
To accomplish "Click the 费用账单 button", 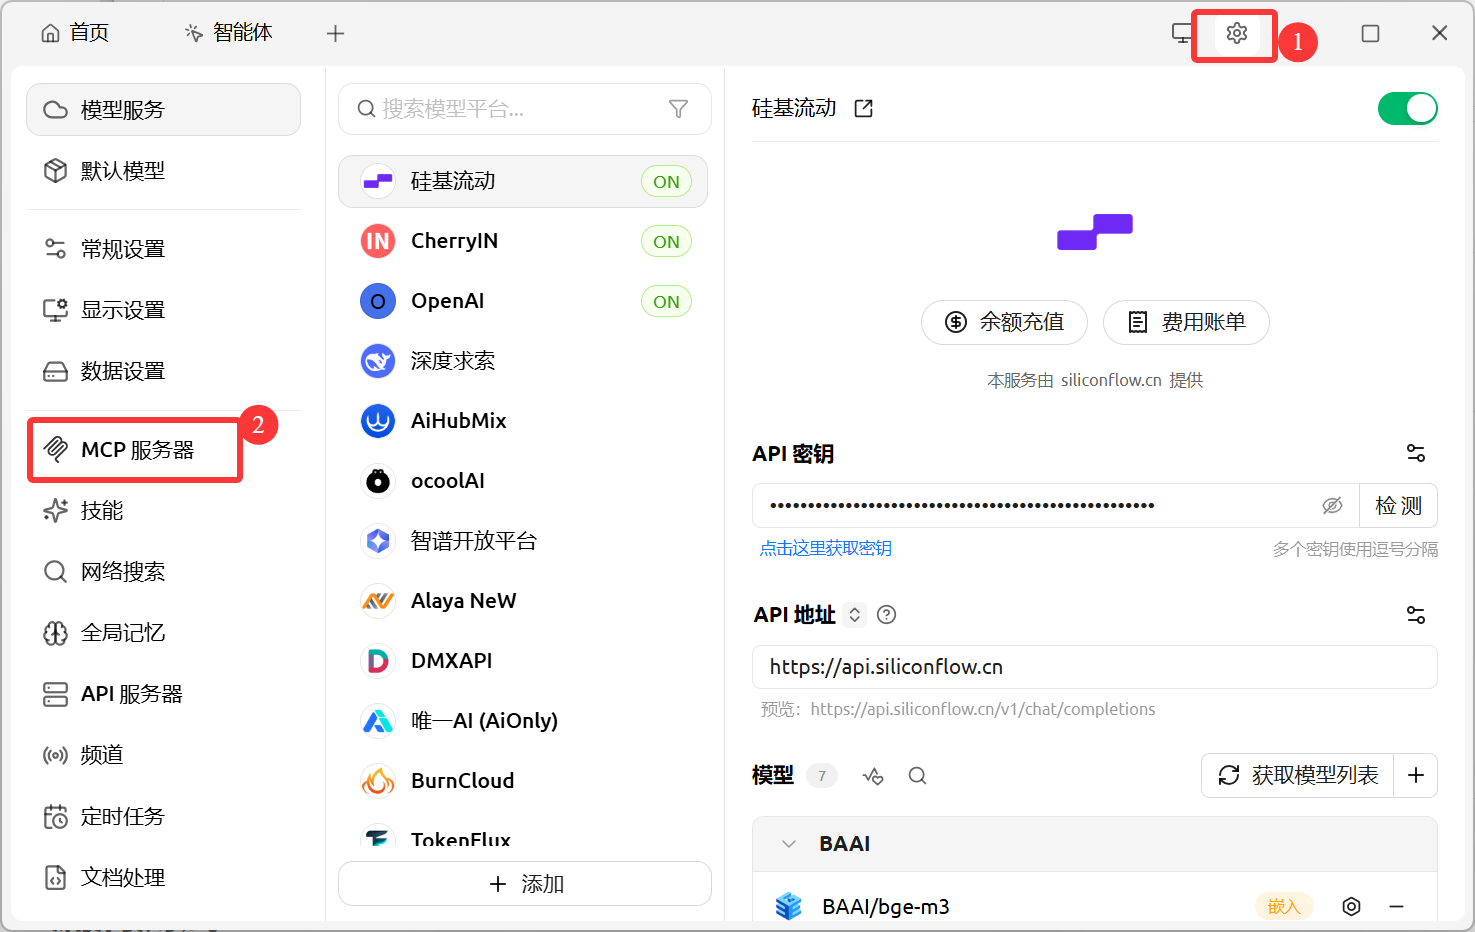I will coord(1186,322).
